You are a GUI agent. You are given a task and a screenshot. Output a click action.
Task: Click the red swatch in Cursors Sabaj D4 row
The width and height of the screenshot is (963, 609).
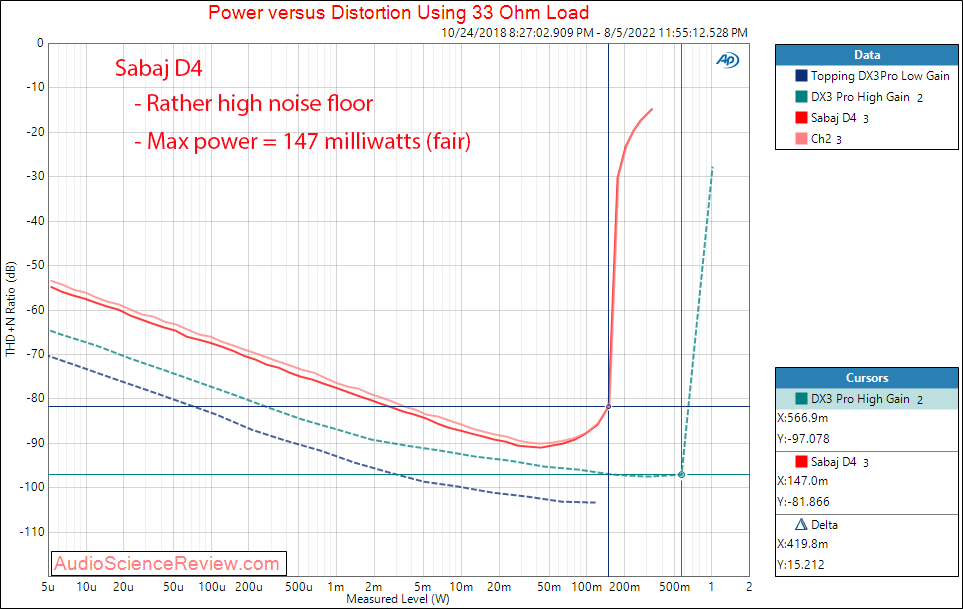pyautogui.click(x=801, y=461)
